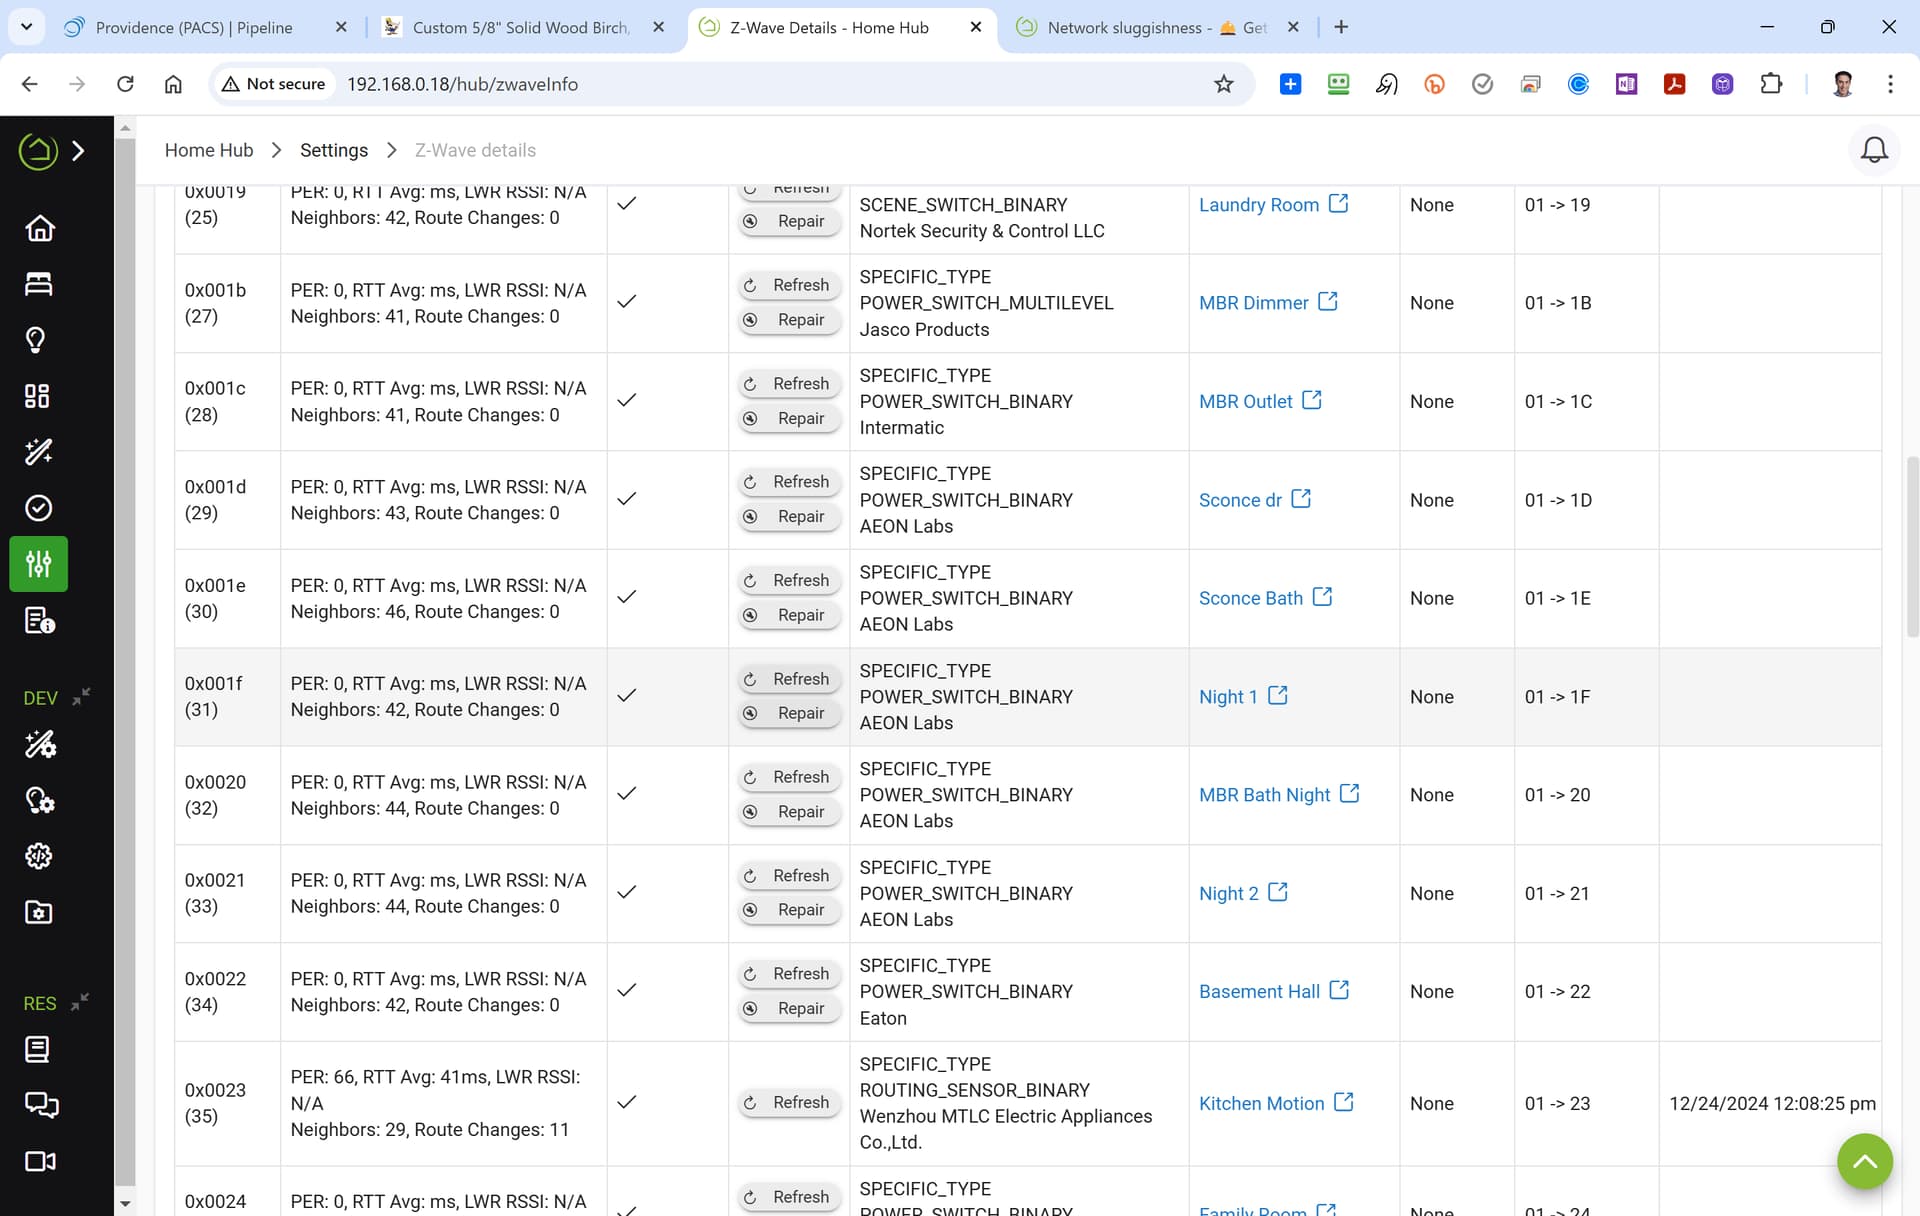Click the sidebar scroll down arrow
1920x1216 pixels.
click(x=125, y=1204)
